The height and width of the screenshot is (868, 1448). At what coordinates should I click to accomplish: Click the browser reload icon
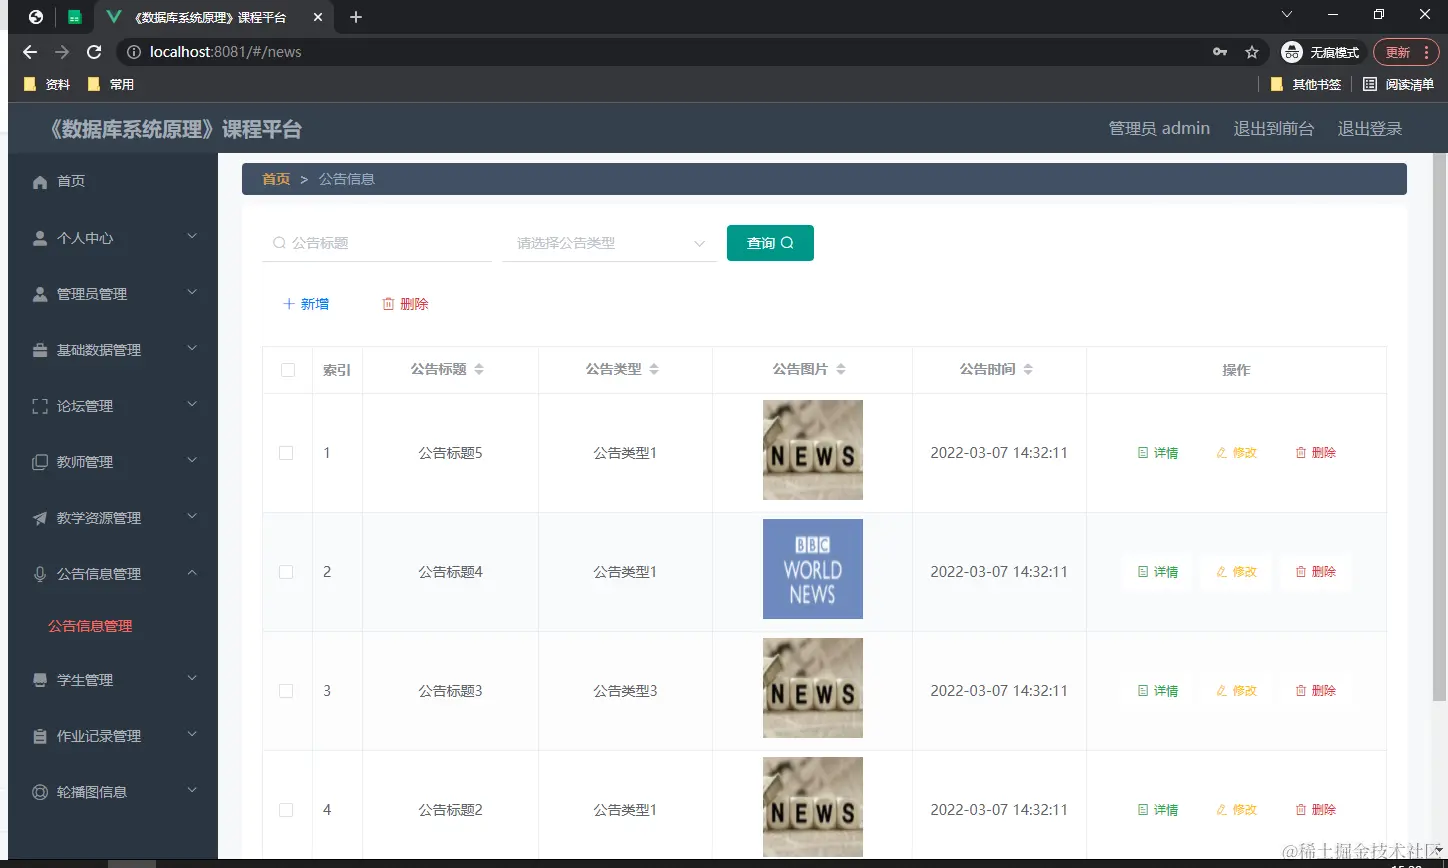94,52
